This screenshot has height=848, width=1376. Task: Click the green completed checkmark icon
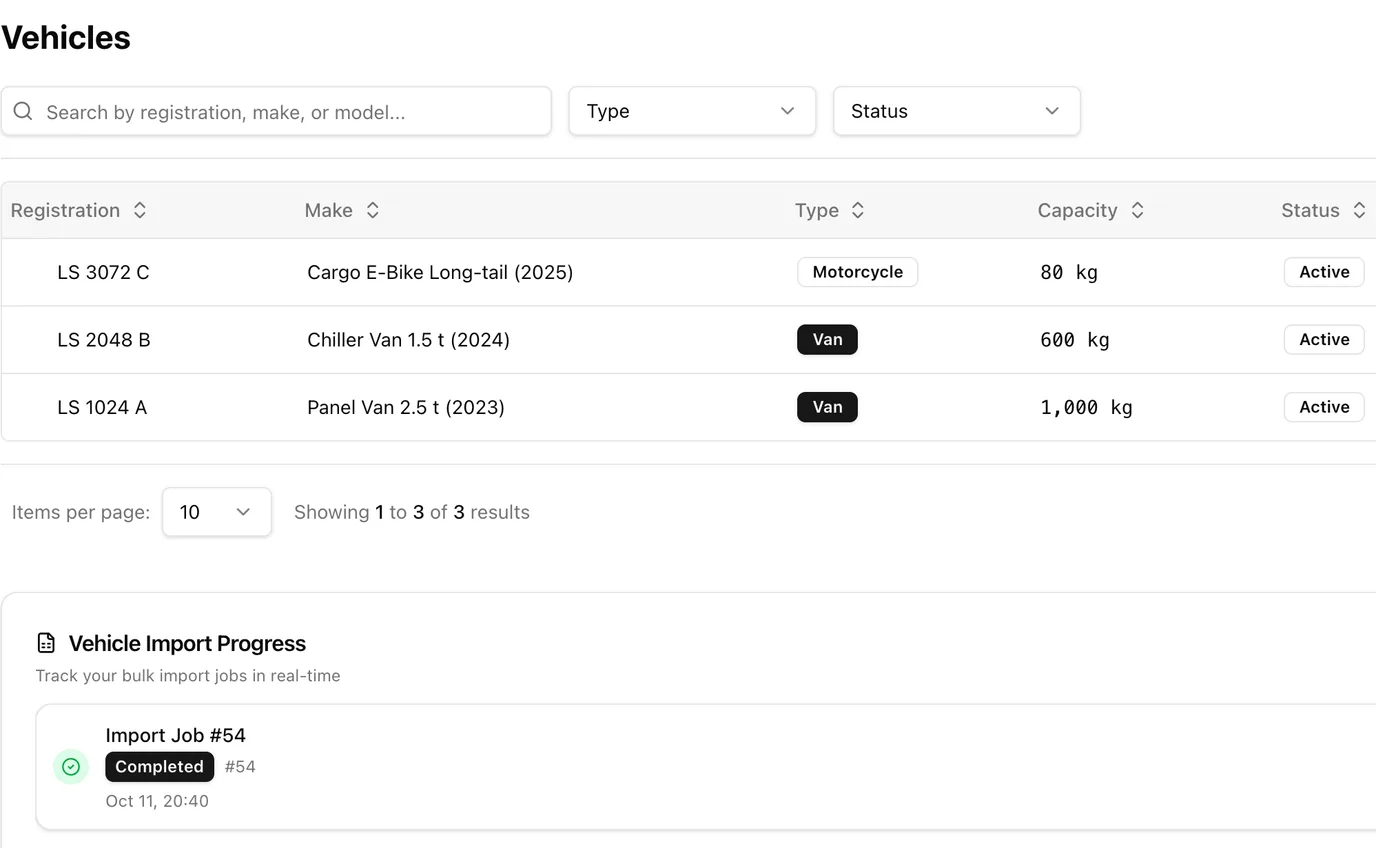pyautogui.click(x=71, y=767)
